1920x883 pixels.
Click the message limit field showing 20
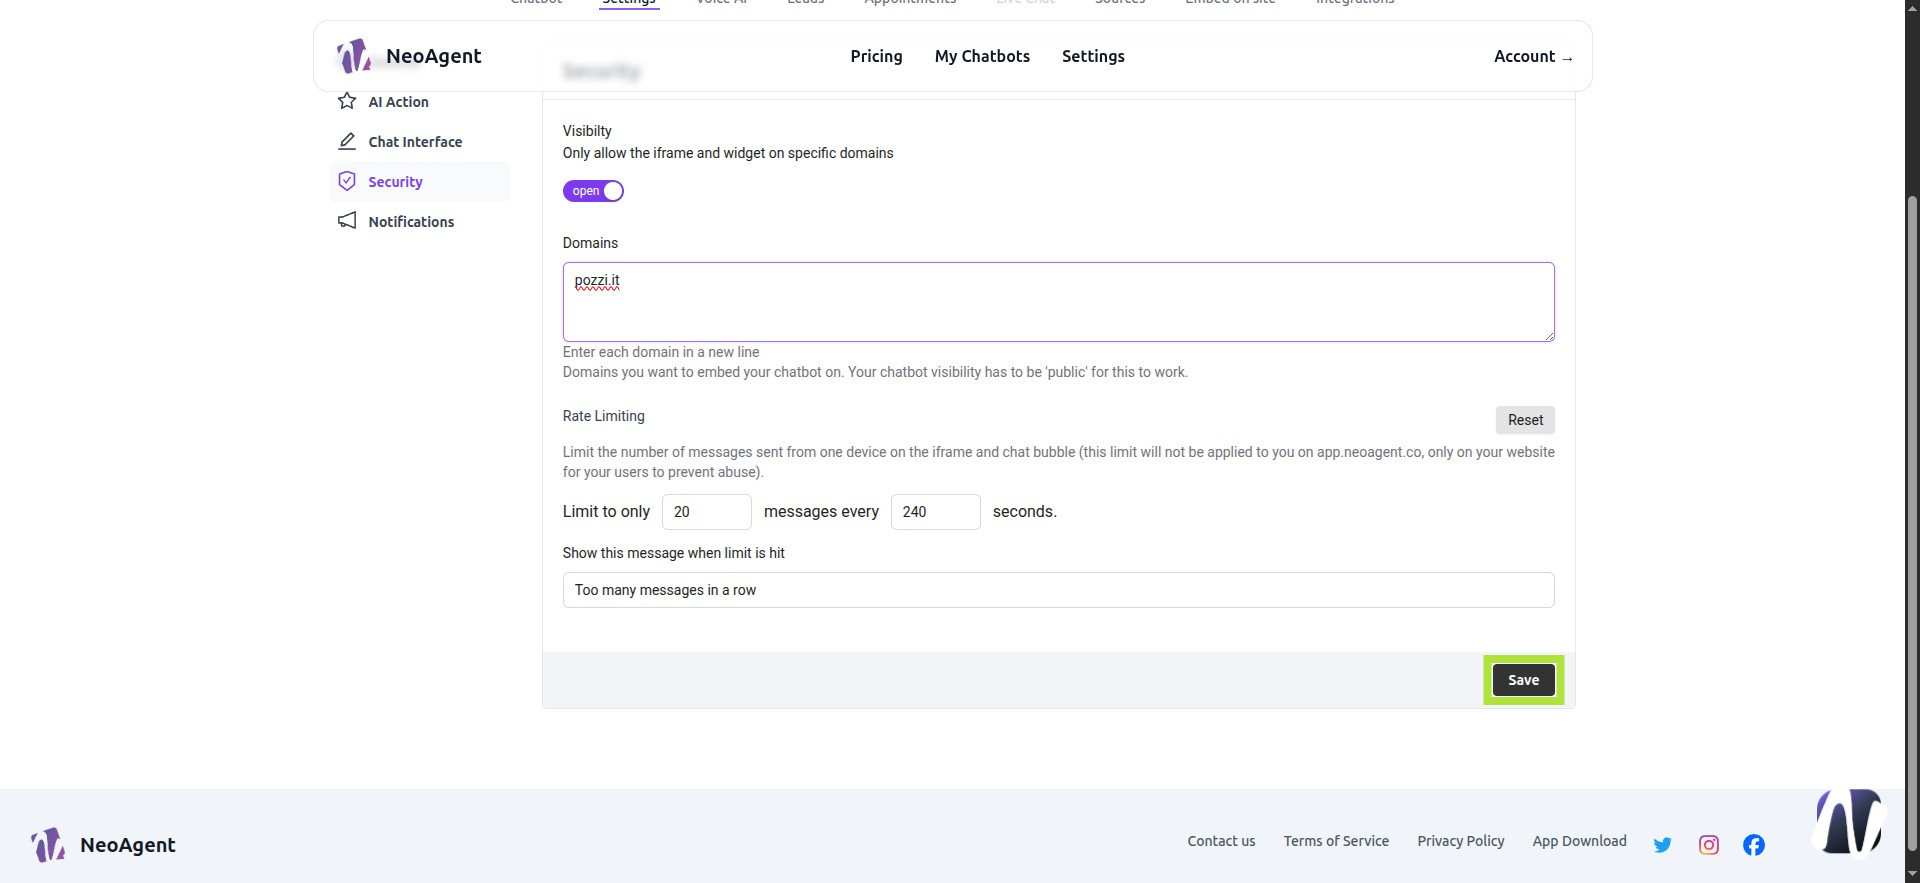click(x=706, y=512)
